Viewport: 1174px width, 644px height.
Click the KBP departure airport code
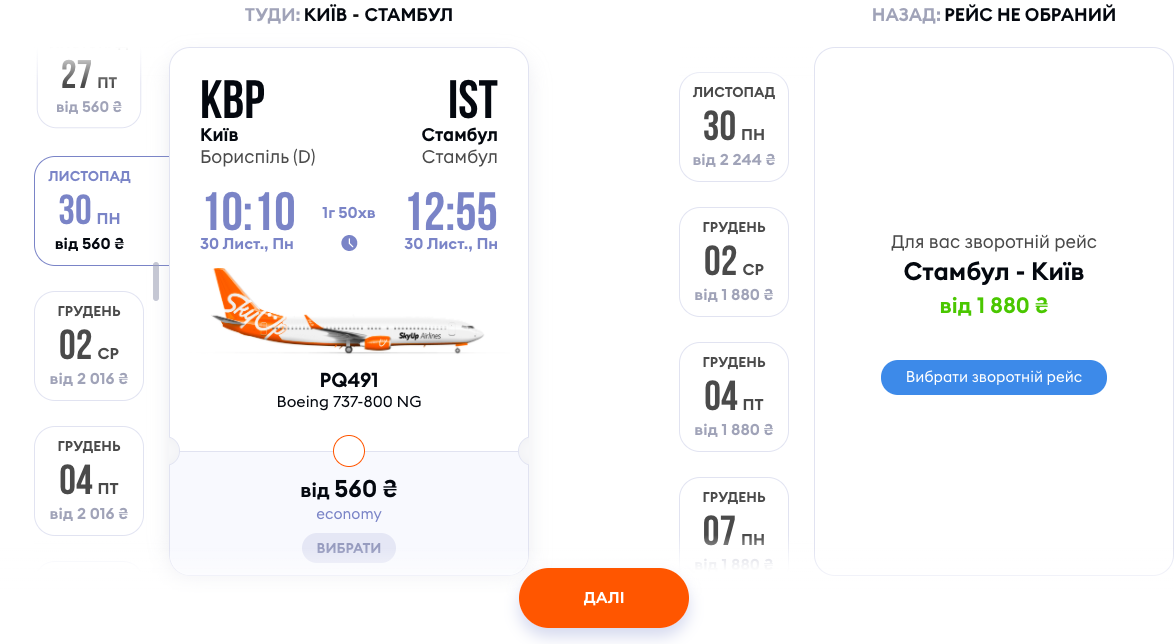[232, 99]
